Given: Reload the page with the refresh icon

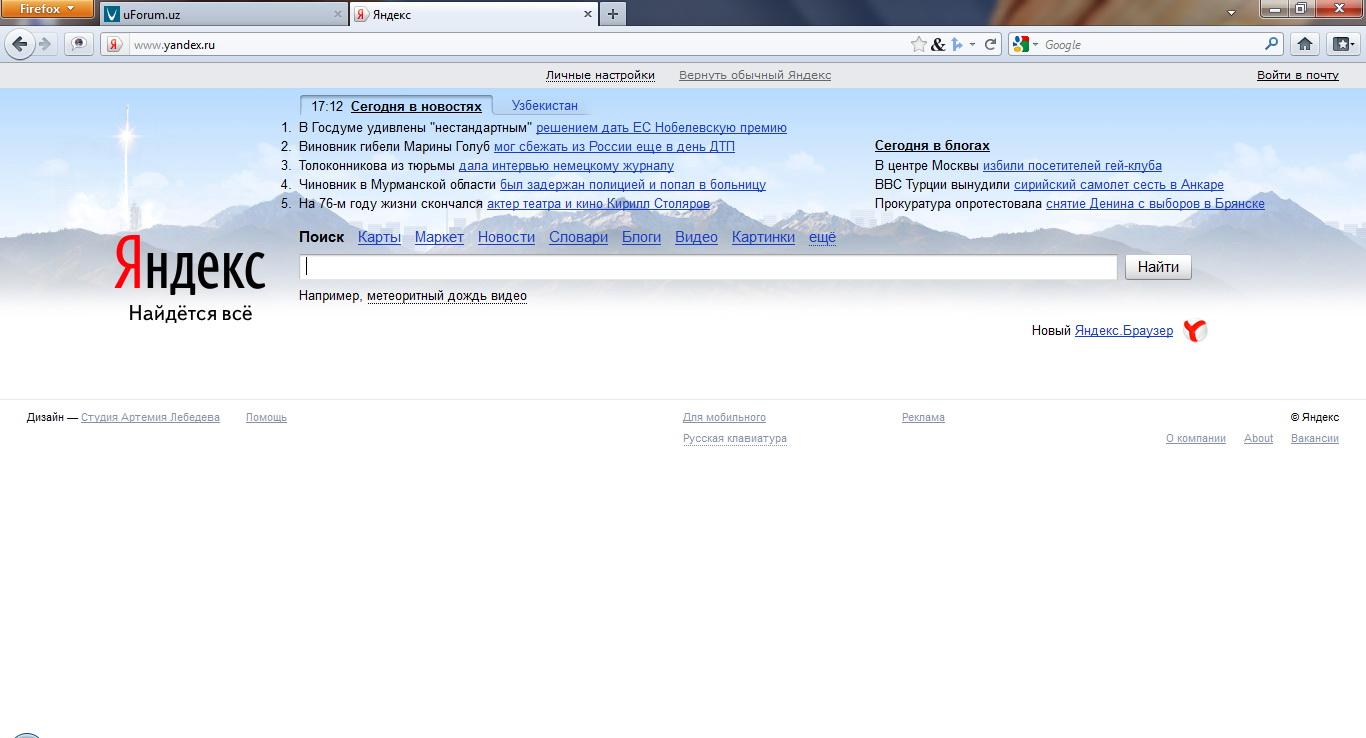Looking at the screenshot, I should point(991,44).
